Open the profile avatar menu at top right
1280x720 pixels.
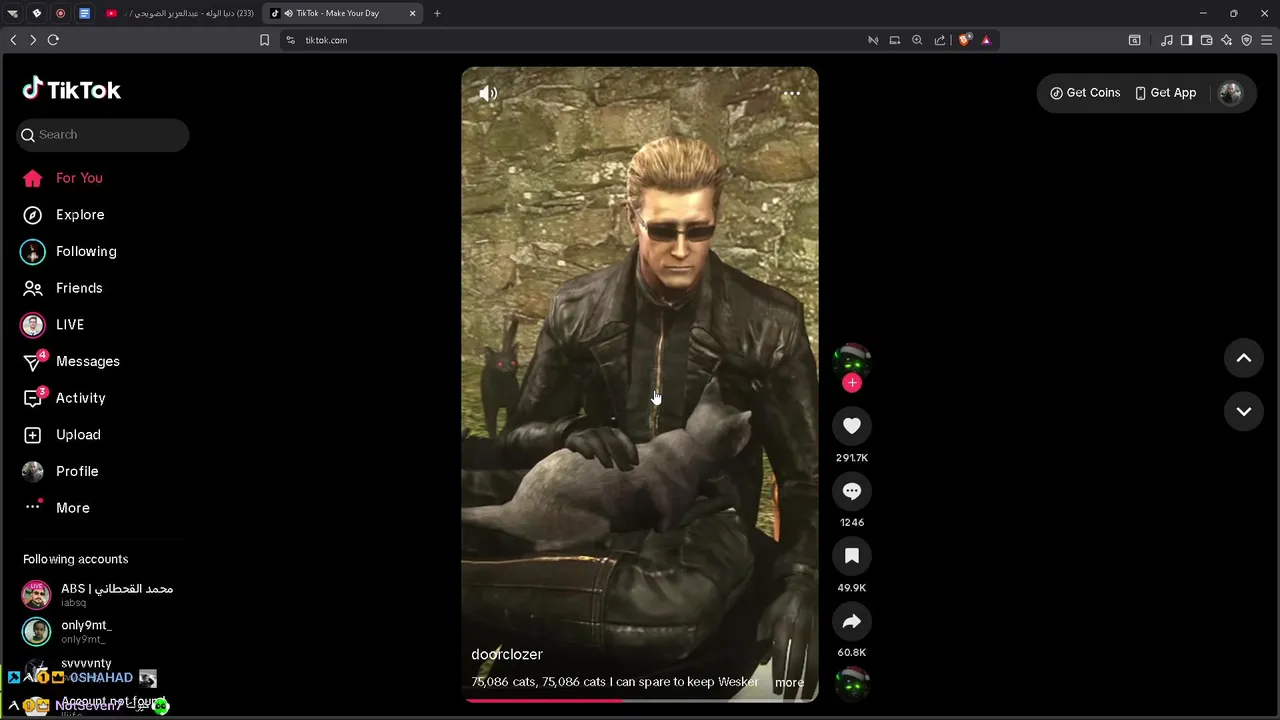1230,93
